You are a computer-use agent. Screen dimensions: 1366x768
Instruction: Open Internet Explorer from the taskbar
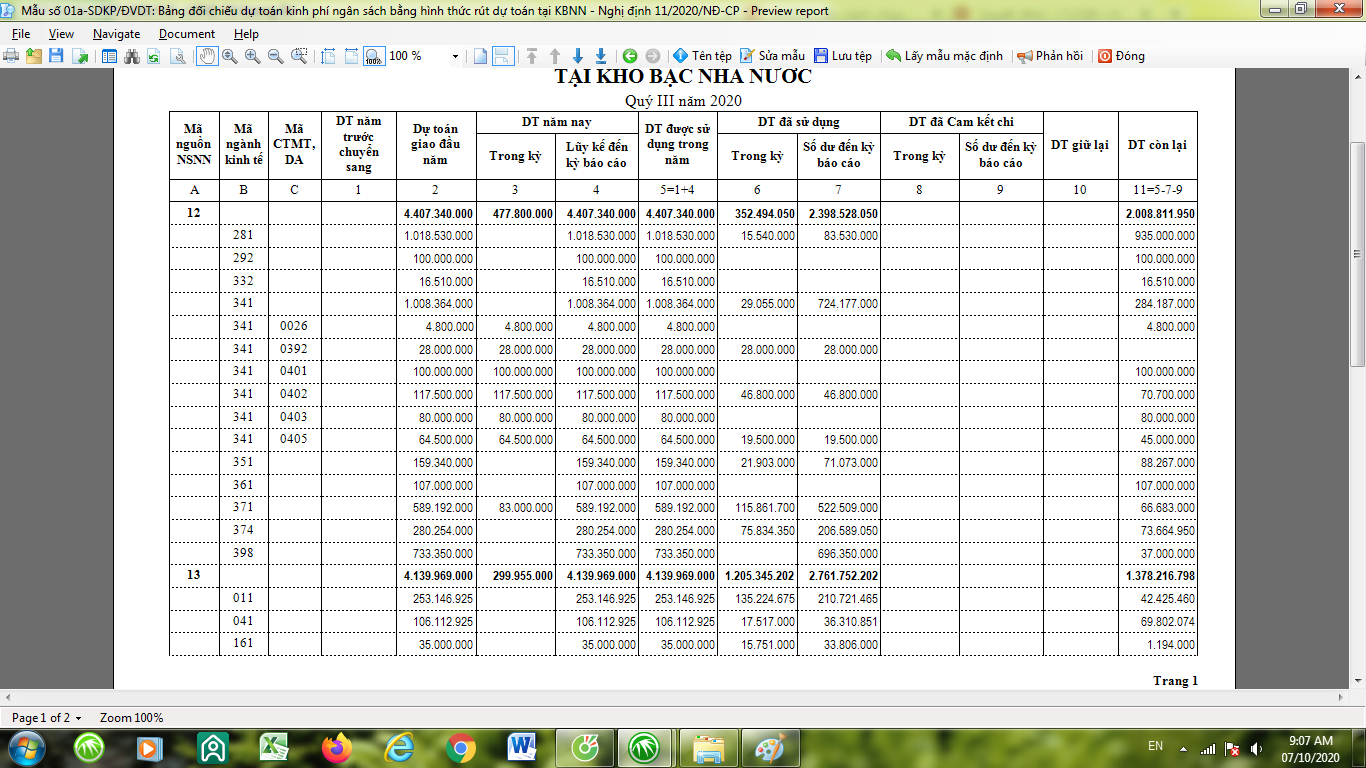[x=399, y=747]
